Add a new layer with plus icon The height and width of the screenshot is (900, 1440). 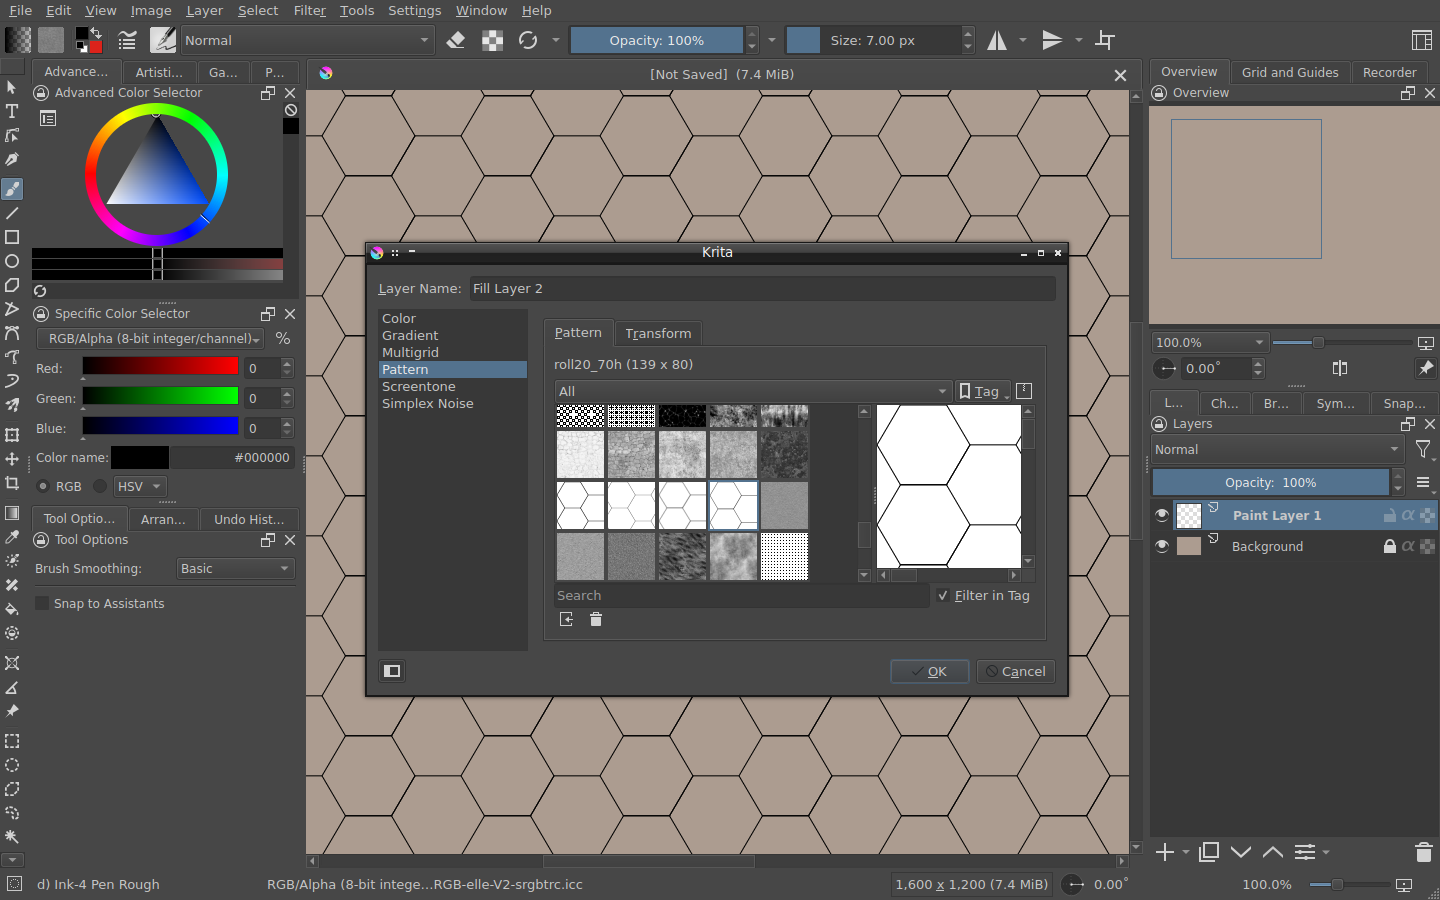1165,852
